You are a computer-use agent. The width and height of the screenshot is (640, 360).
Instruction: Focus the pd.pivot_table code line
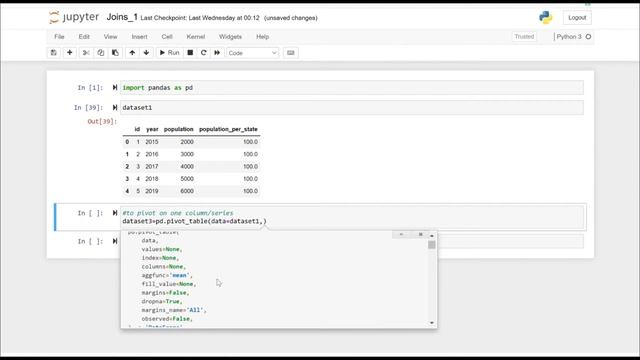click(194, 221)
